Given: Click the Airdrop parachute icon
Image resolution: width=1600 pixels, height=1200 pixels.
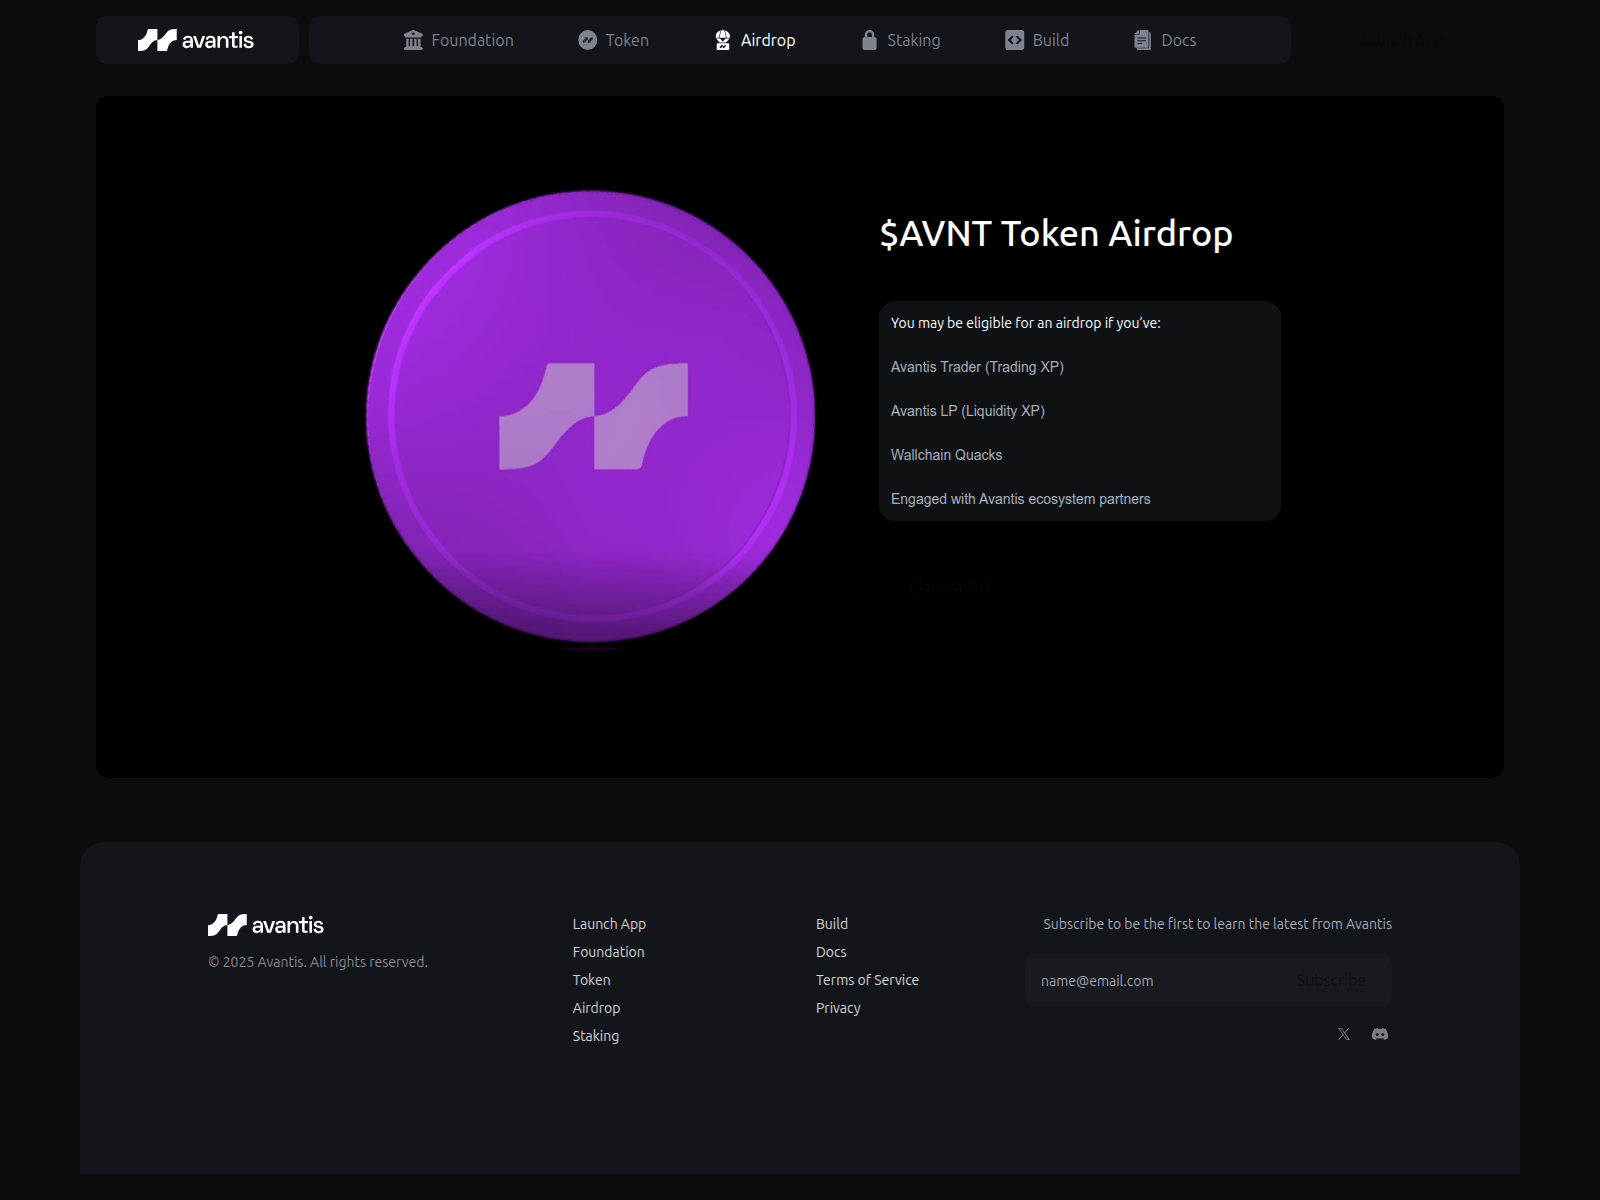Looking at the screenshot, I should pyautogui.click(x=723, y=40).
